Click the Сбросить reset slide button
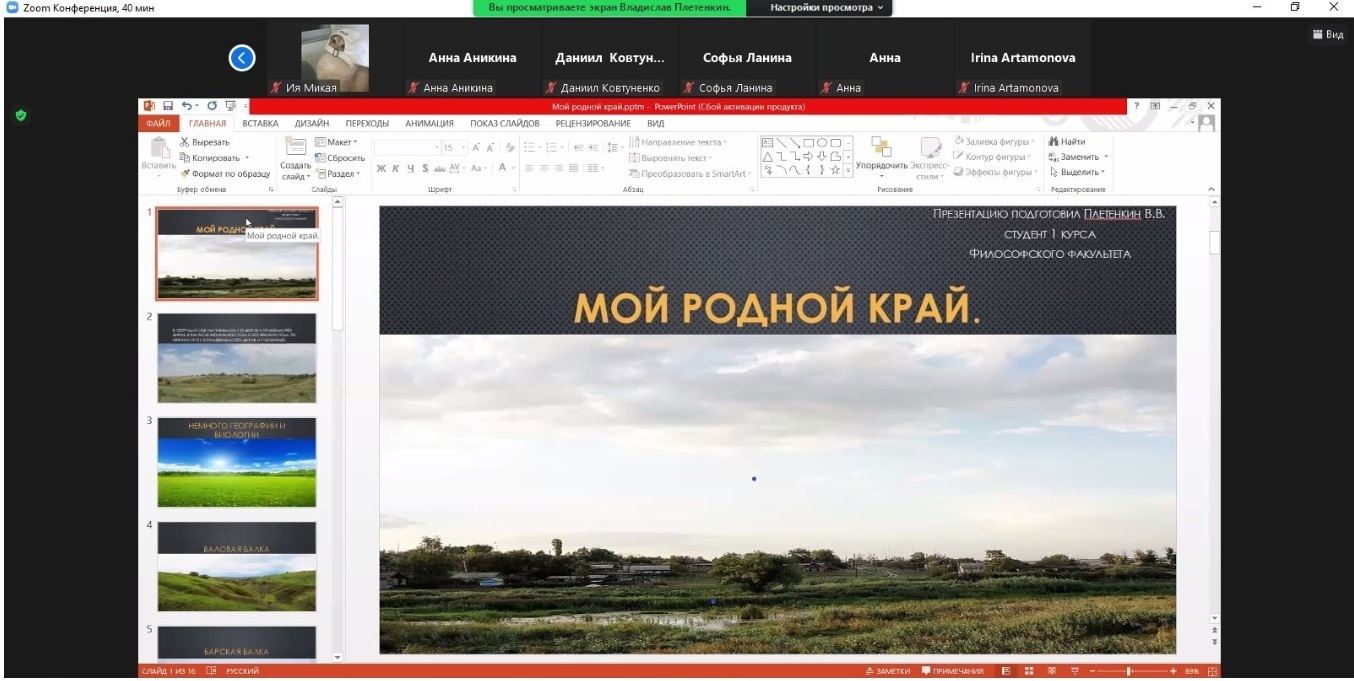Screen dimensions: 1354x681 [339, 157]
